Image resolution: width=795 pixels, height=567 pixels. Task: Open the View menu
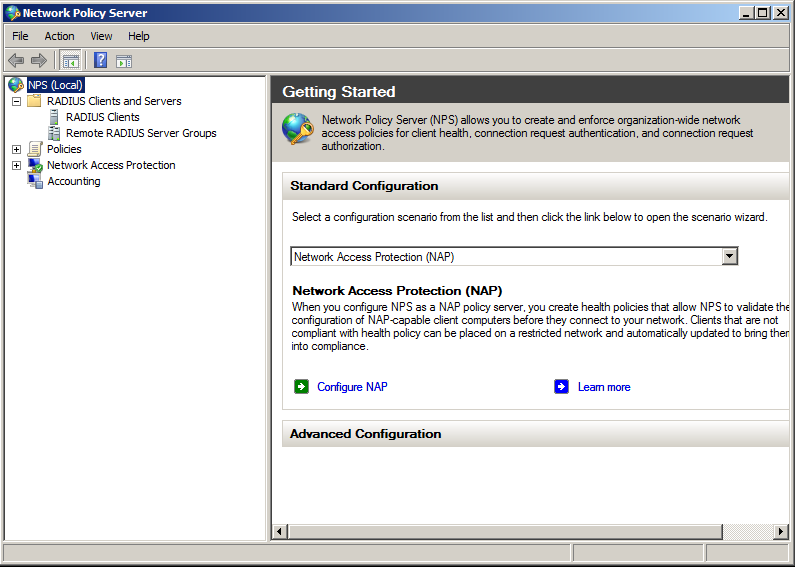tap(101, 36)
